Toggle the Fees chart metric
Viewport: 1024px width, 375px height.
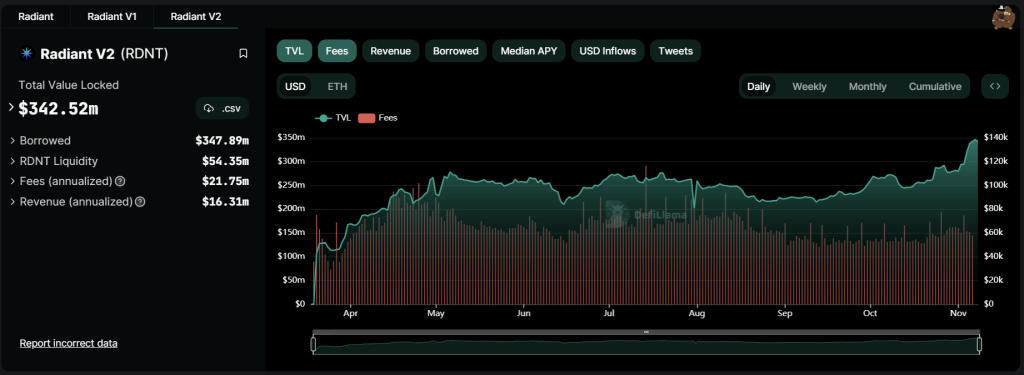[337, 51]
